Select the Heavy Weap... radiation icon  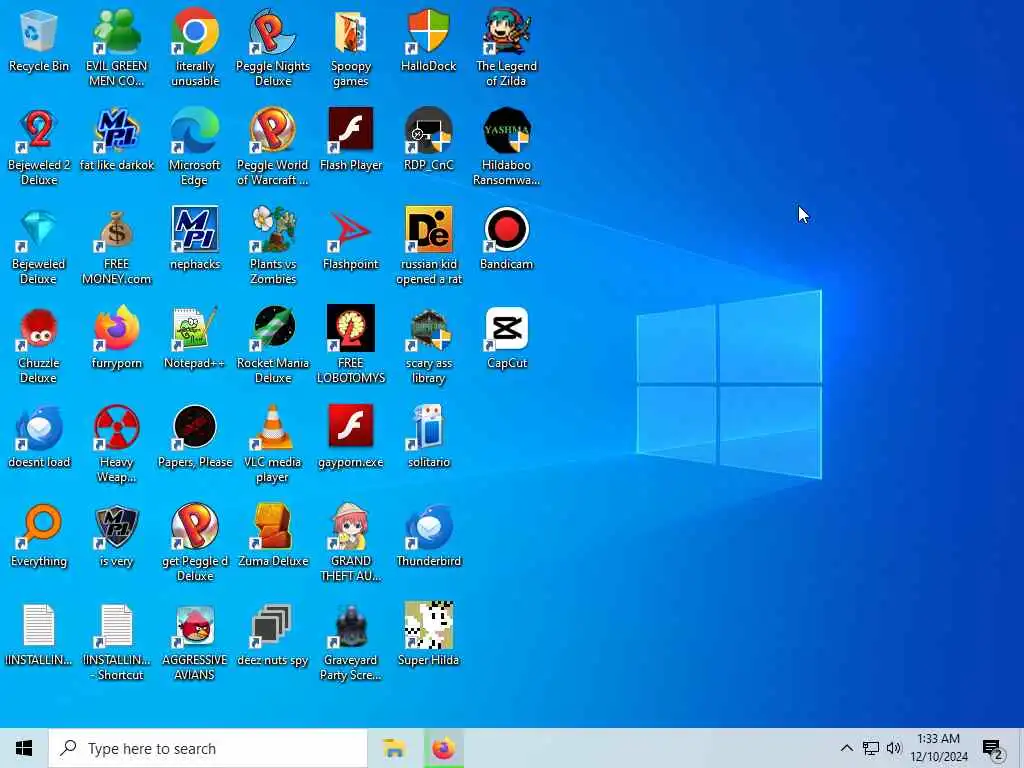[116, 444]
